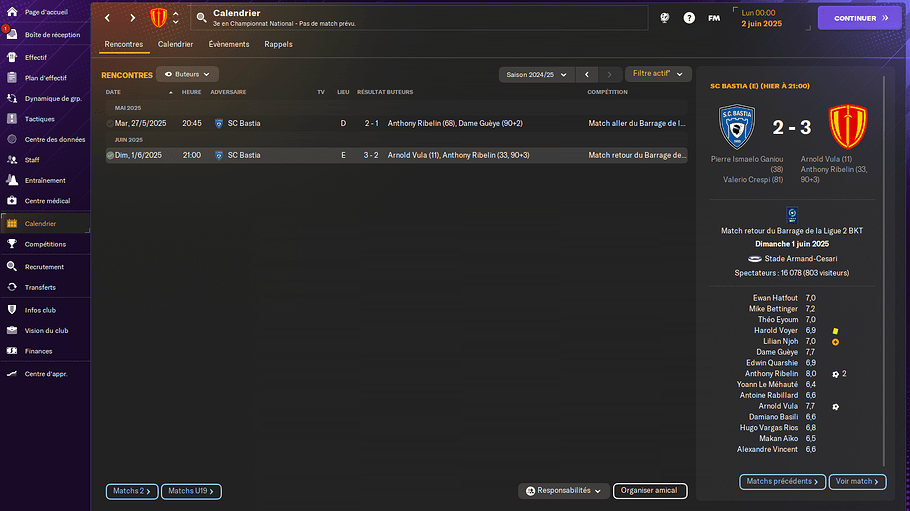Open the Tactiques sidebar icon

click(x=12, y=119)
